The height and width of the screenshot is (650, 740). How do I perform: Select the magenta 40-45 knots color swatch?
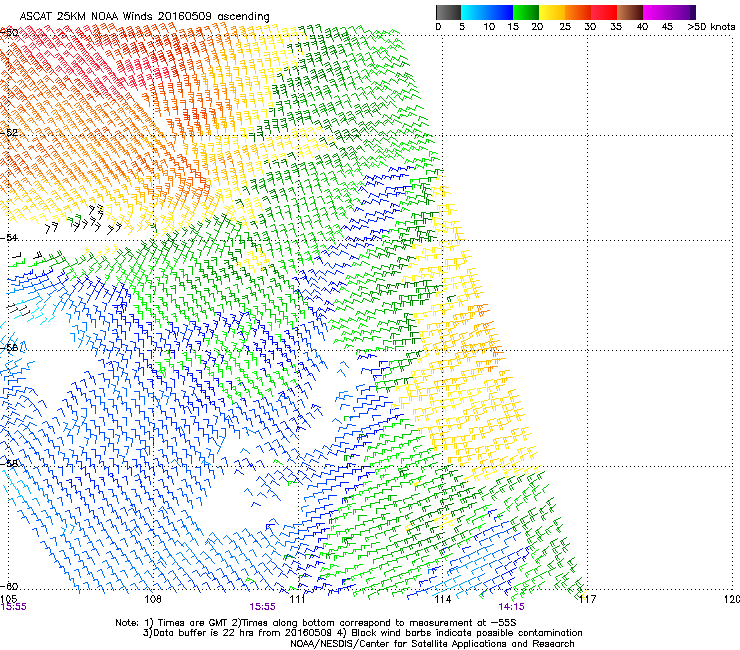[x=656, y=12]
